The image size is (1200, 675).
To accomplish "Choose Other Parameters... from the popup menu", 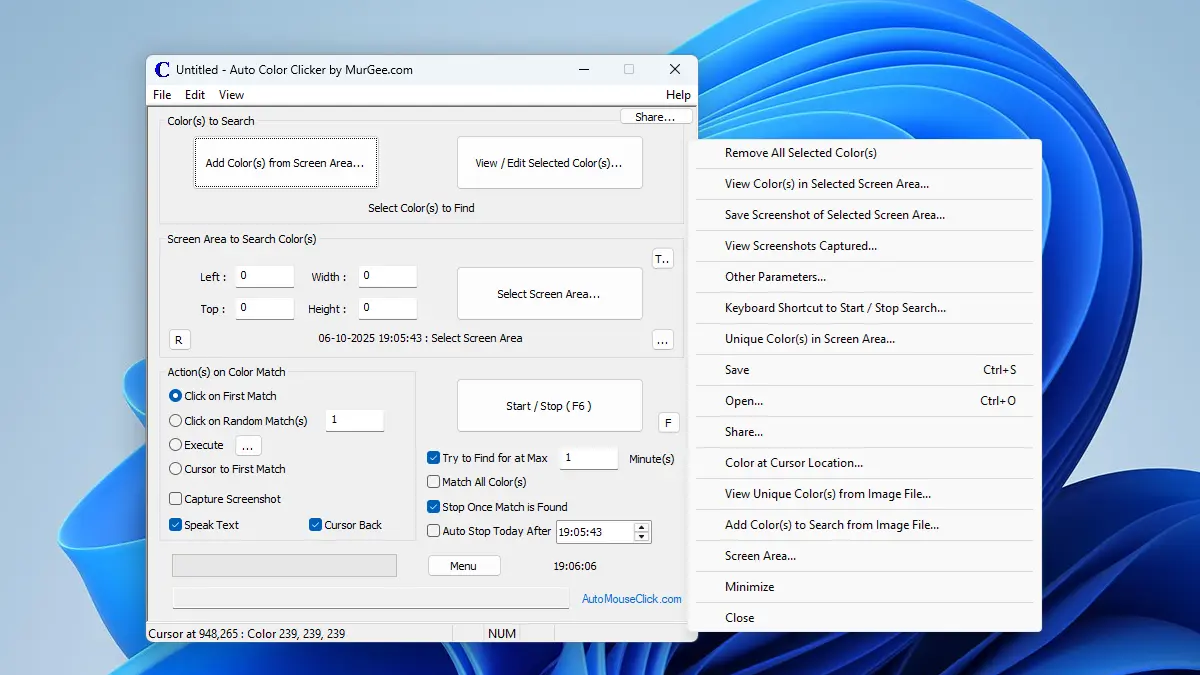I will click(x=775, y=277).
